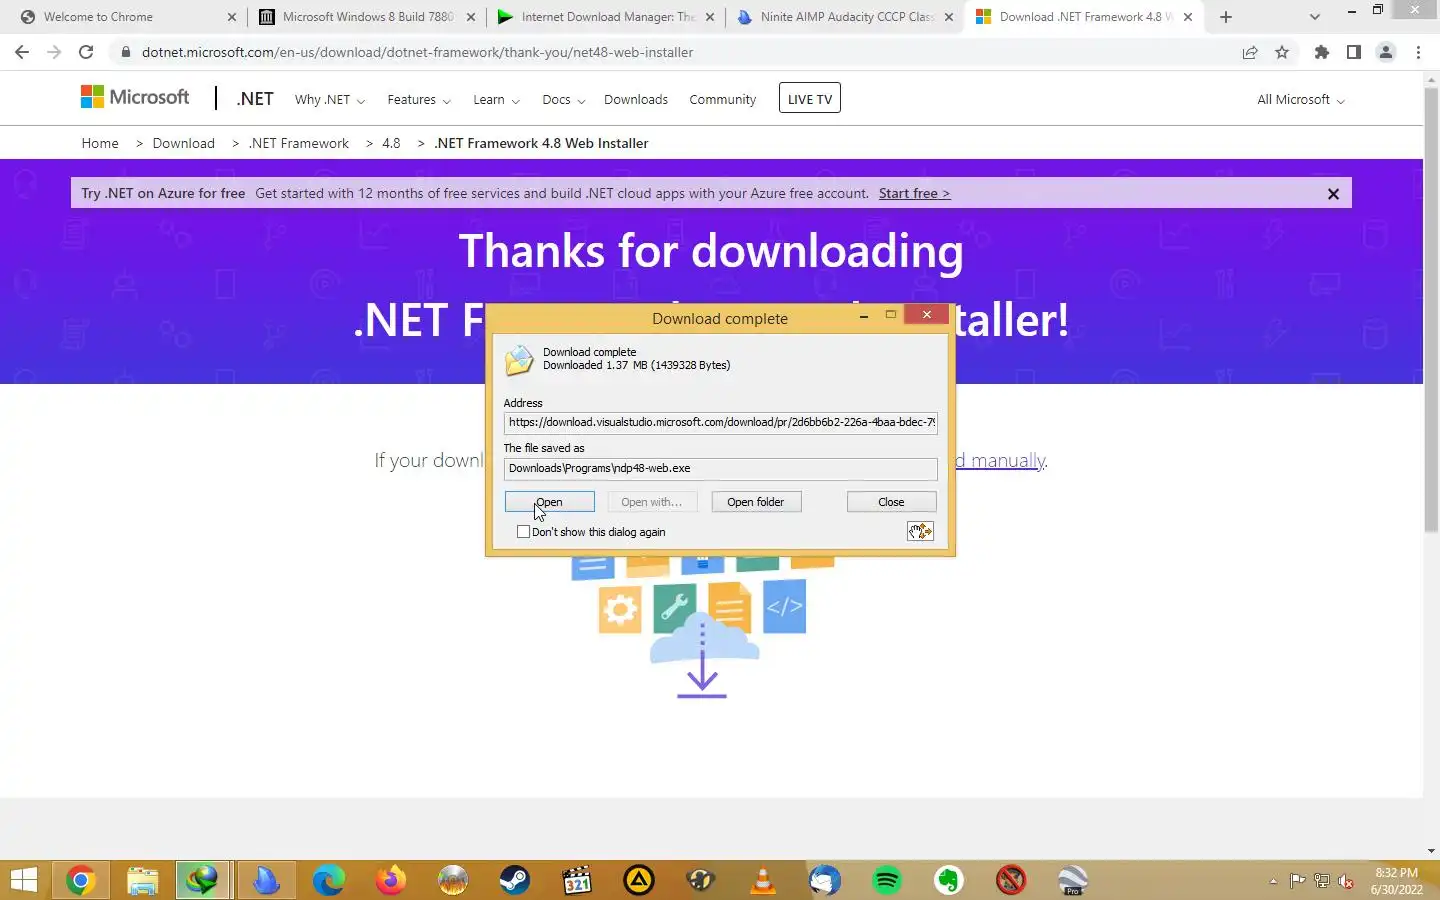Viewport: 1440px width, 900px height.
Task: Click Home in breadcrumb
Action: coord(100,143)
